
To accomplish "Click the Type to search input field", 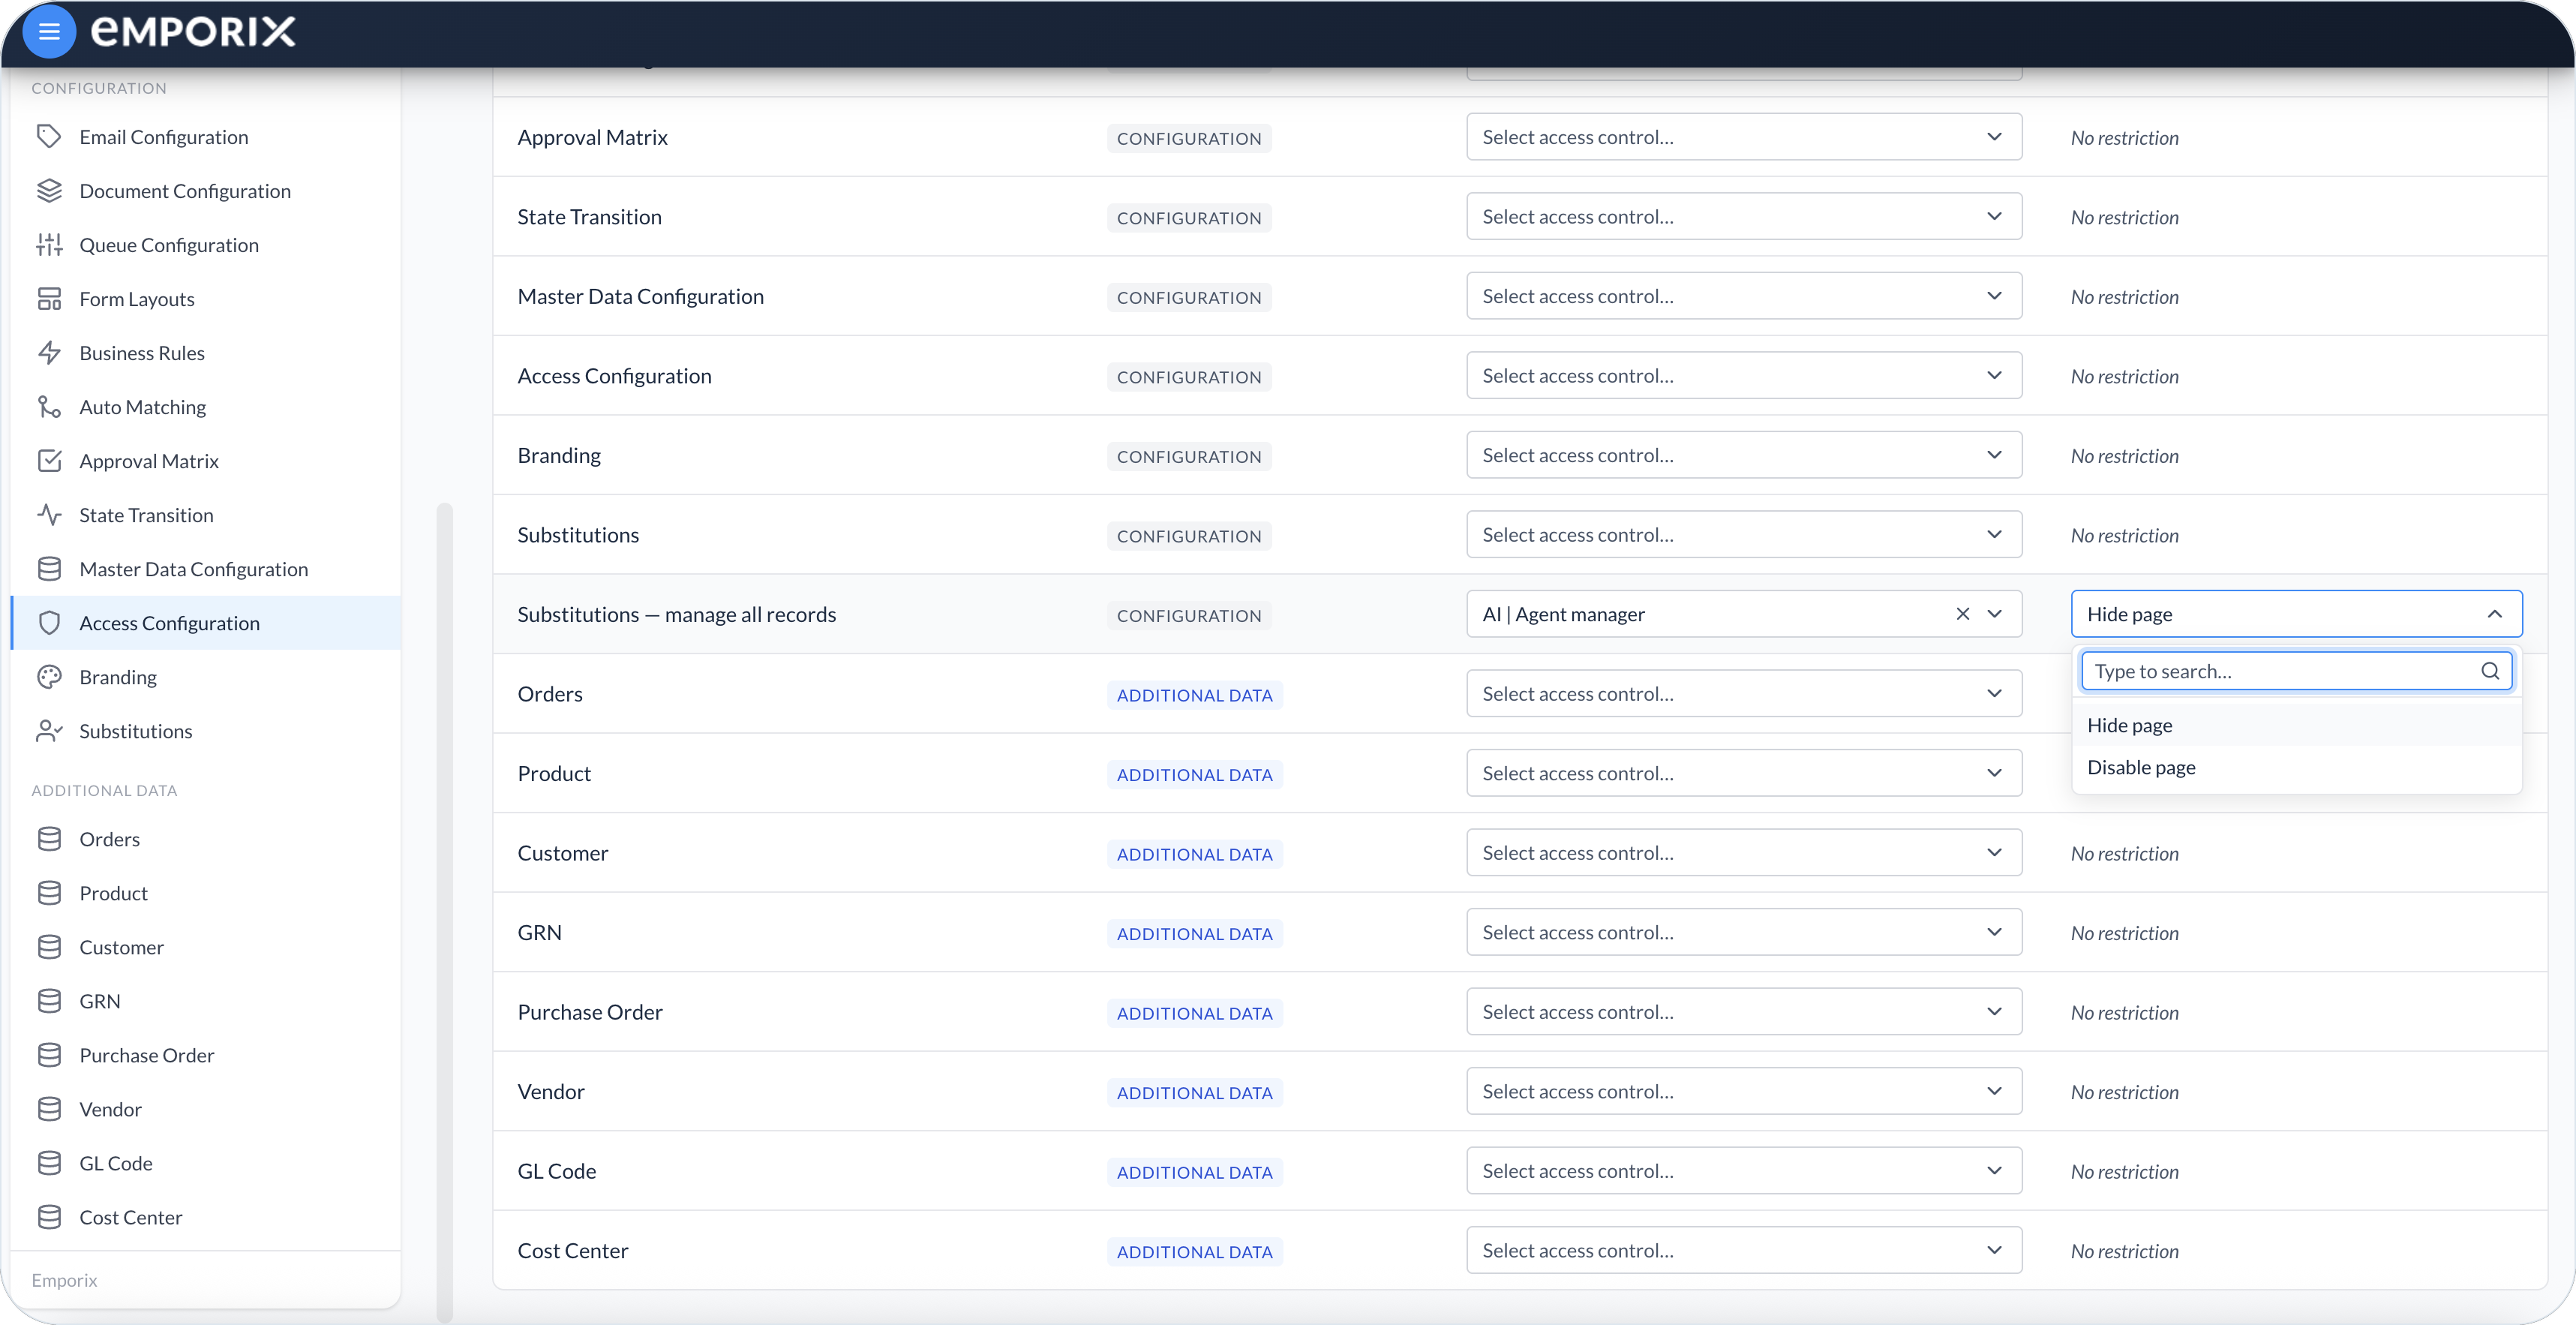I will pos(2296,670).
